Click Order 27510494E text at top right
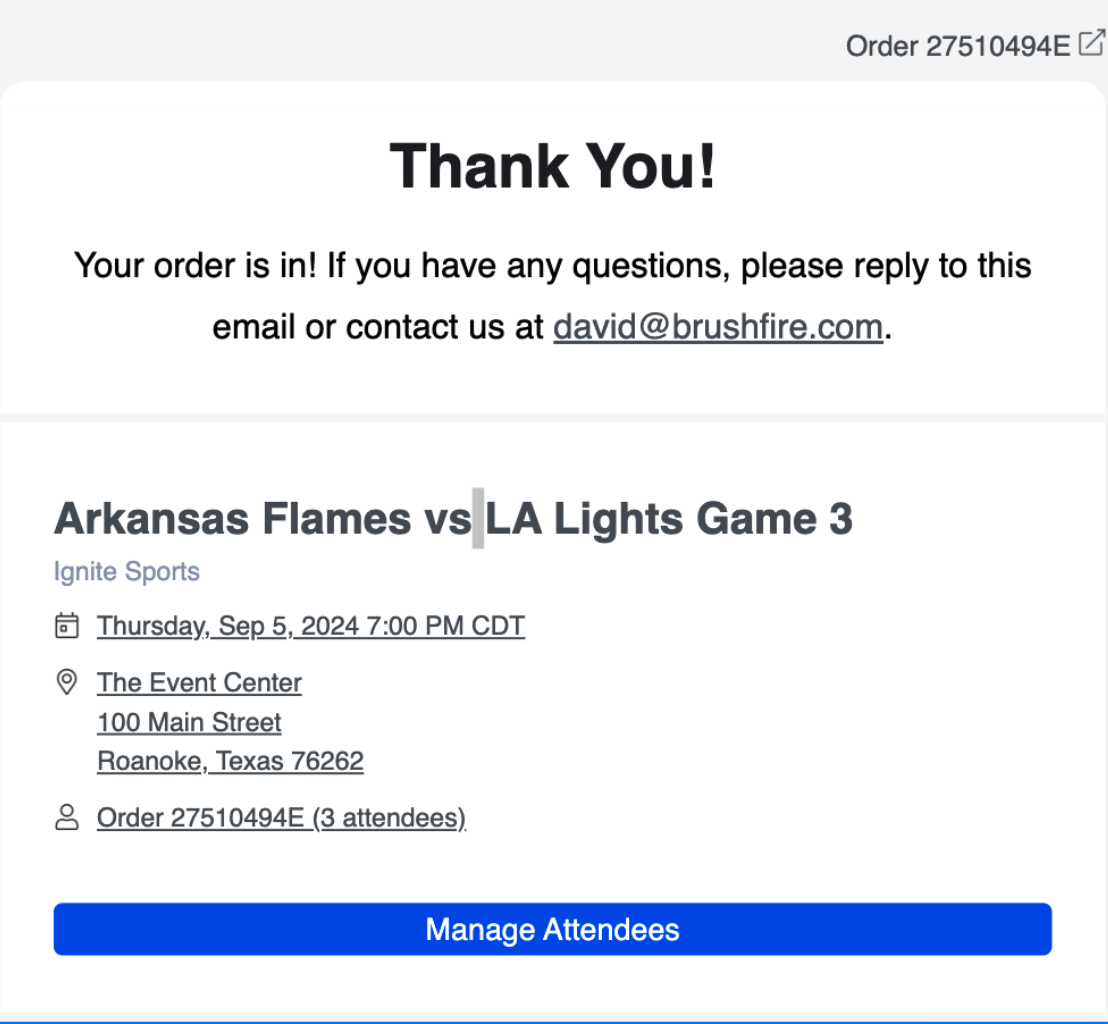The image size is (1108, 1024). pos(958,46)
